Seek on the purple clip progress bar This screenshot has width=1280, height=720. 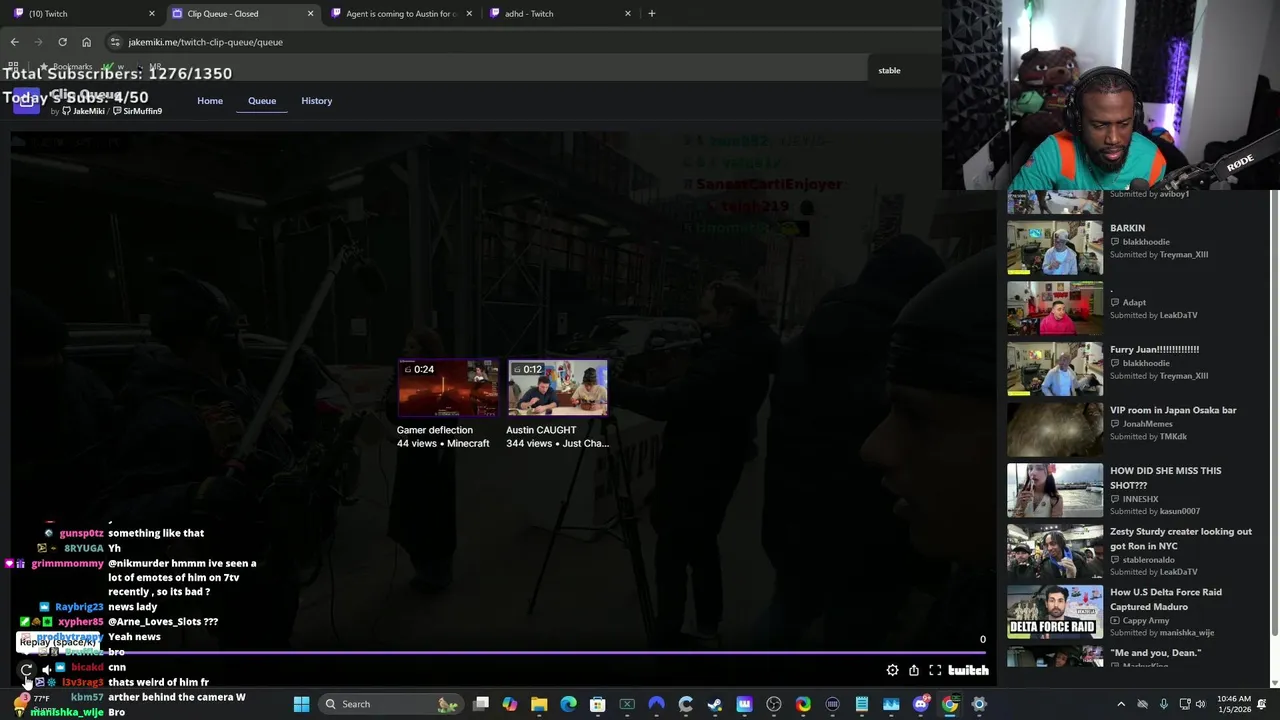coord(500,653)
